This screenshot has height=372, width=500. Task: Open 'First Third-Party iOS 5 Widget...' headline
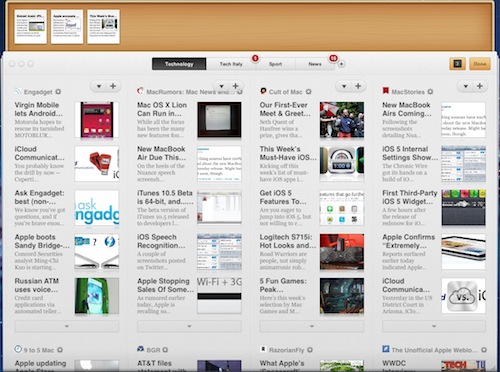[x=410, y=197]
